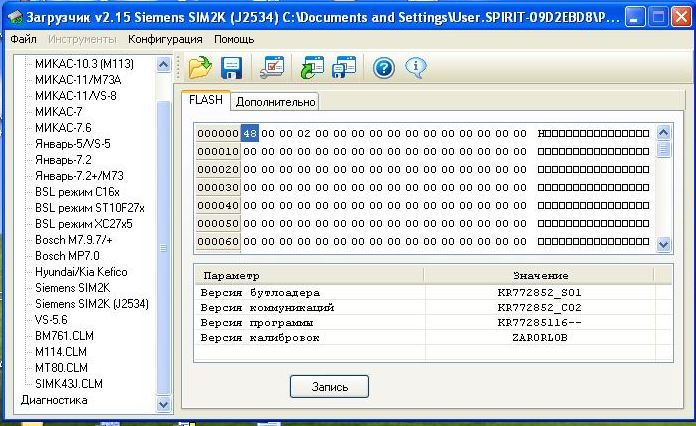Click the Версия коммуникаций row label
Screen dimensions: 696x426
(267, 308)
